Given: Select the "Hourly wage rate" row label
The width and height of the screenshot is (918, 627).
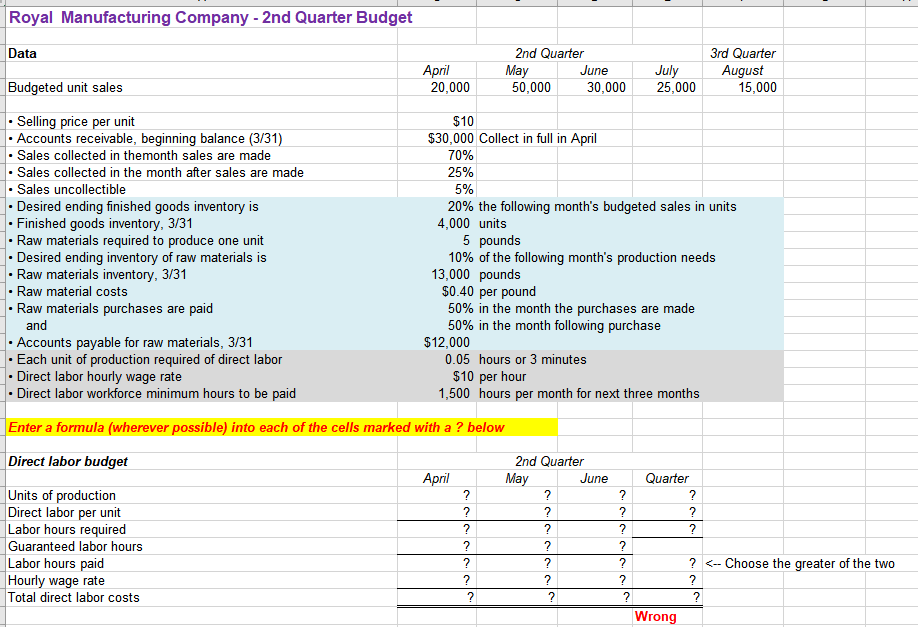Looking at the screenshot, I should 56,580.
